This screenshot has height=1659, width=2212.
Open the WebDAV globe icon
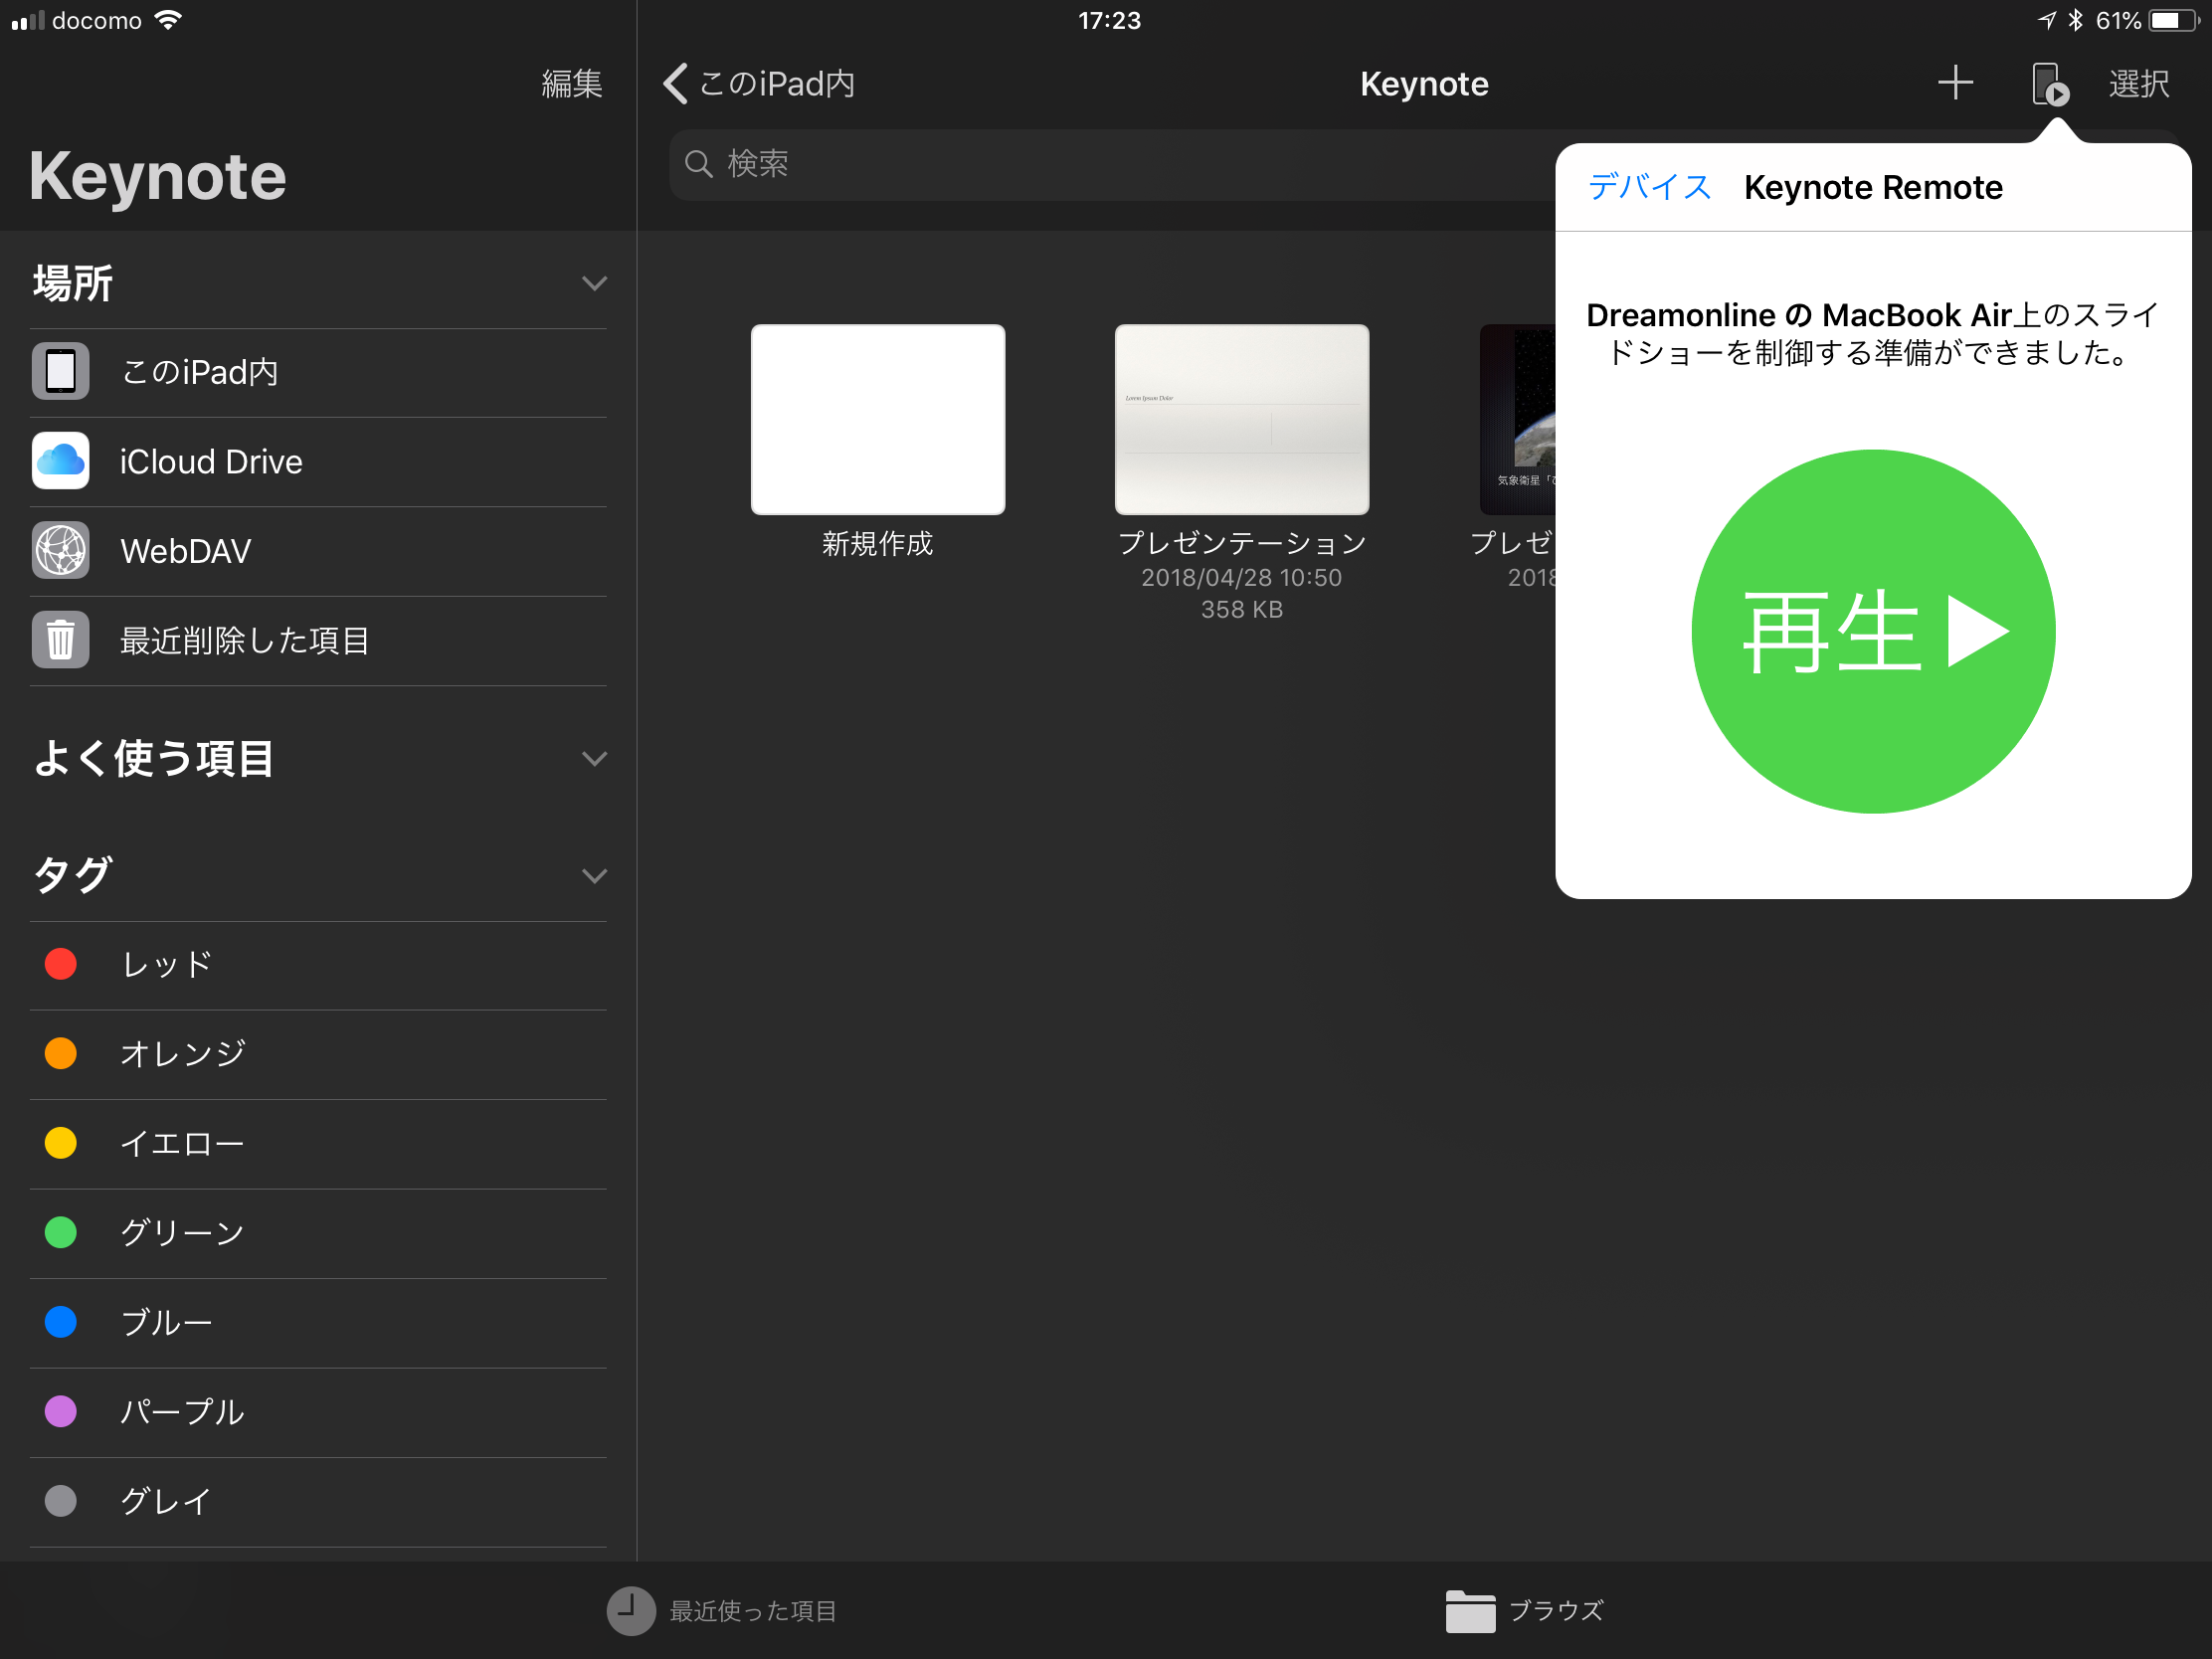[x=61, y=550]
